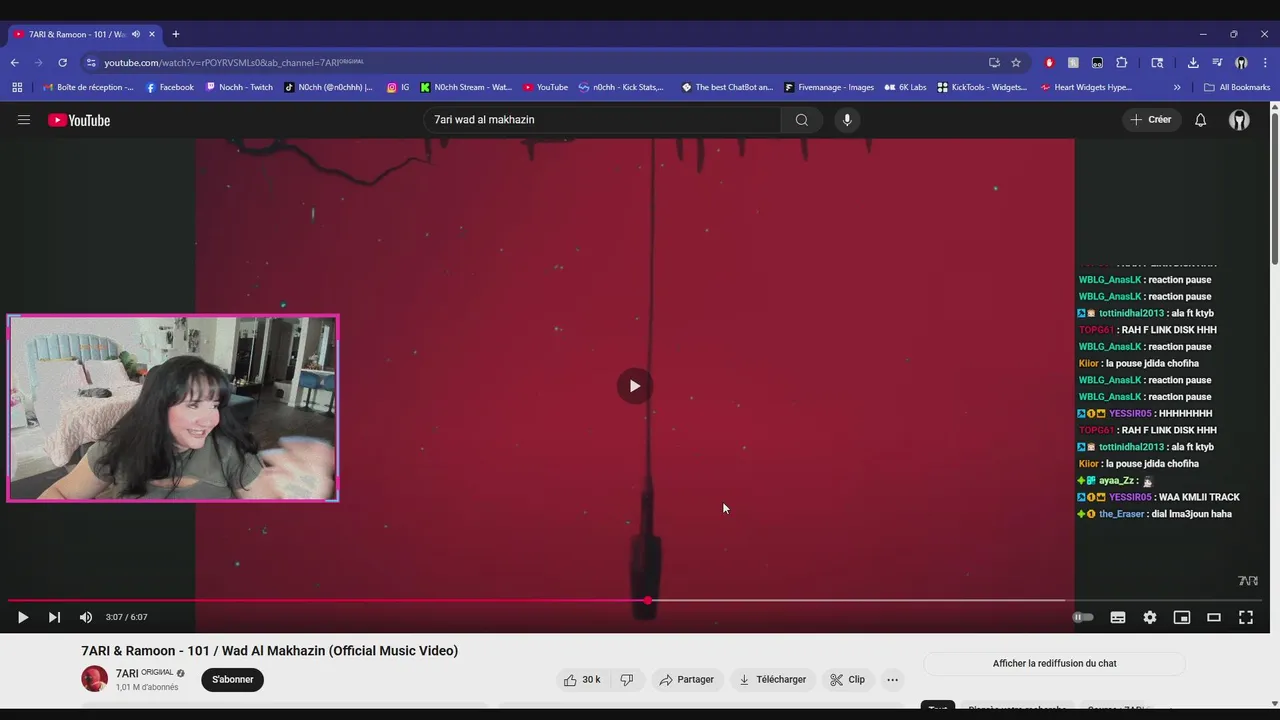Toggle theater mode
1280x720 pixels.
1214,618
